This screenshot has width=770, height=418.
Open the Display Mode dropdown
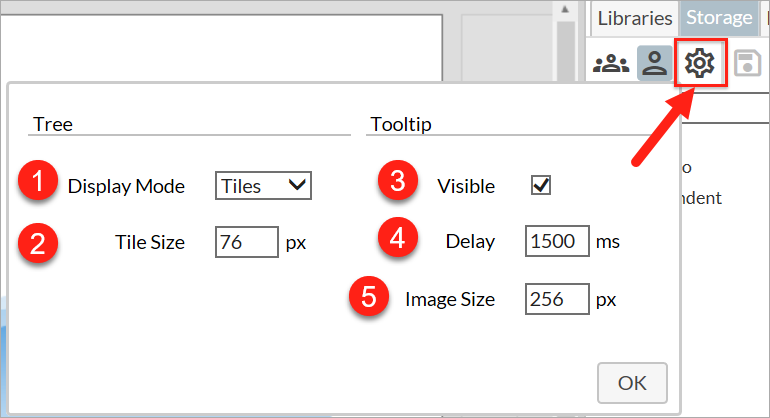(264, 185)
